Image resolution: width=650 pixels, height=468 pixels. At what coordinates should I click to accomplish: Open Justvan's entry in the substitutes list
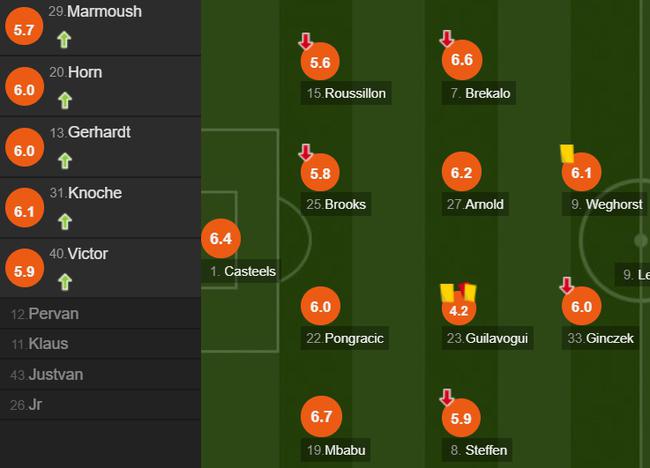click(100, 375)
